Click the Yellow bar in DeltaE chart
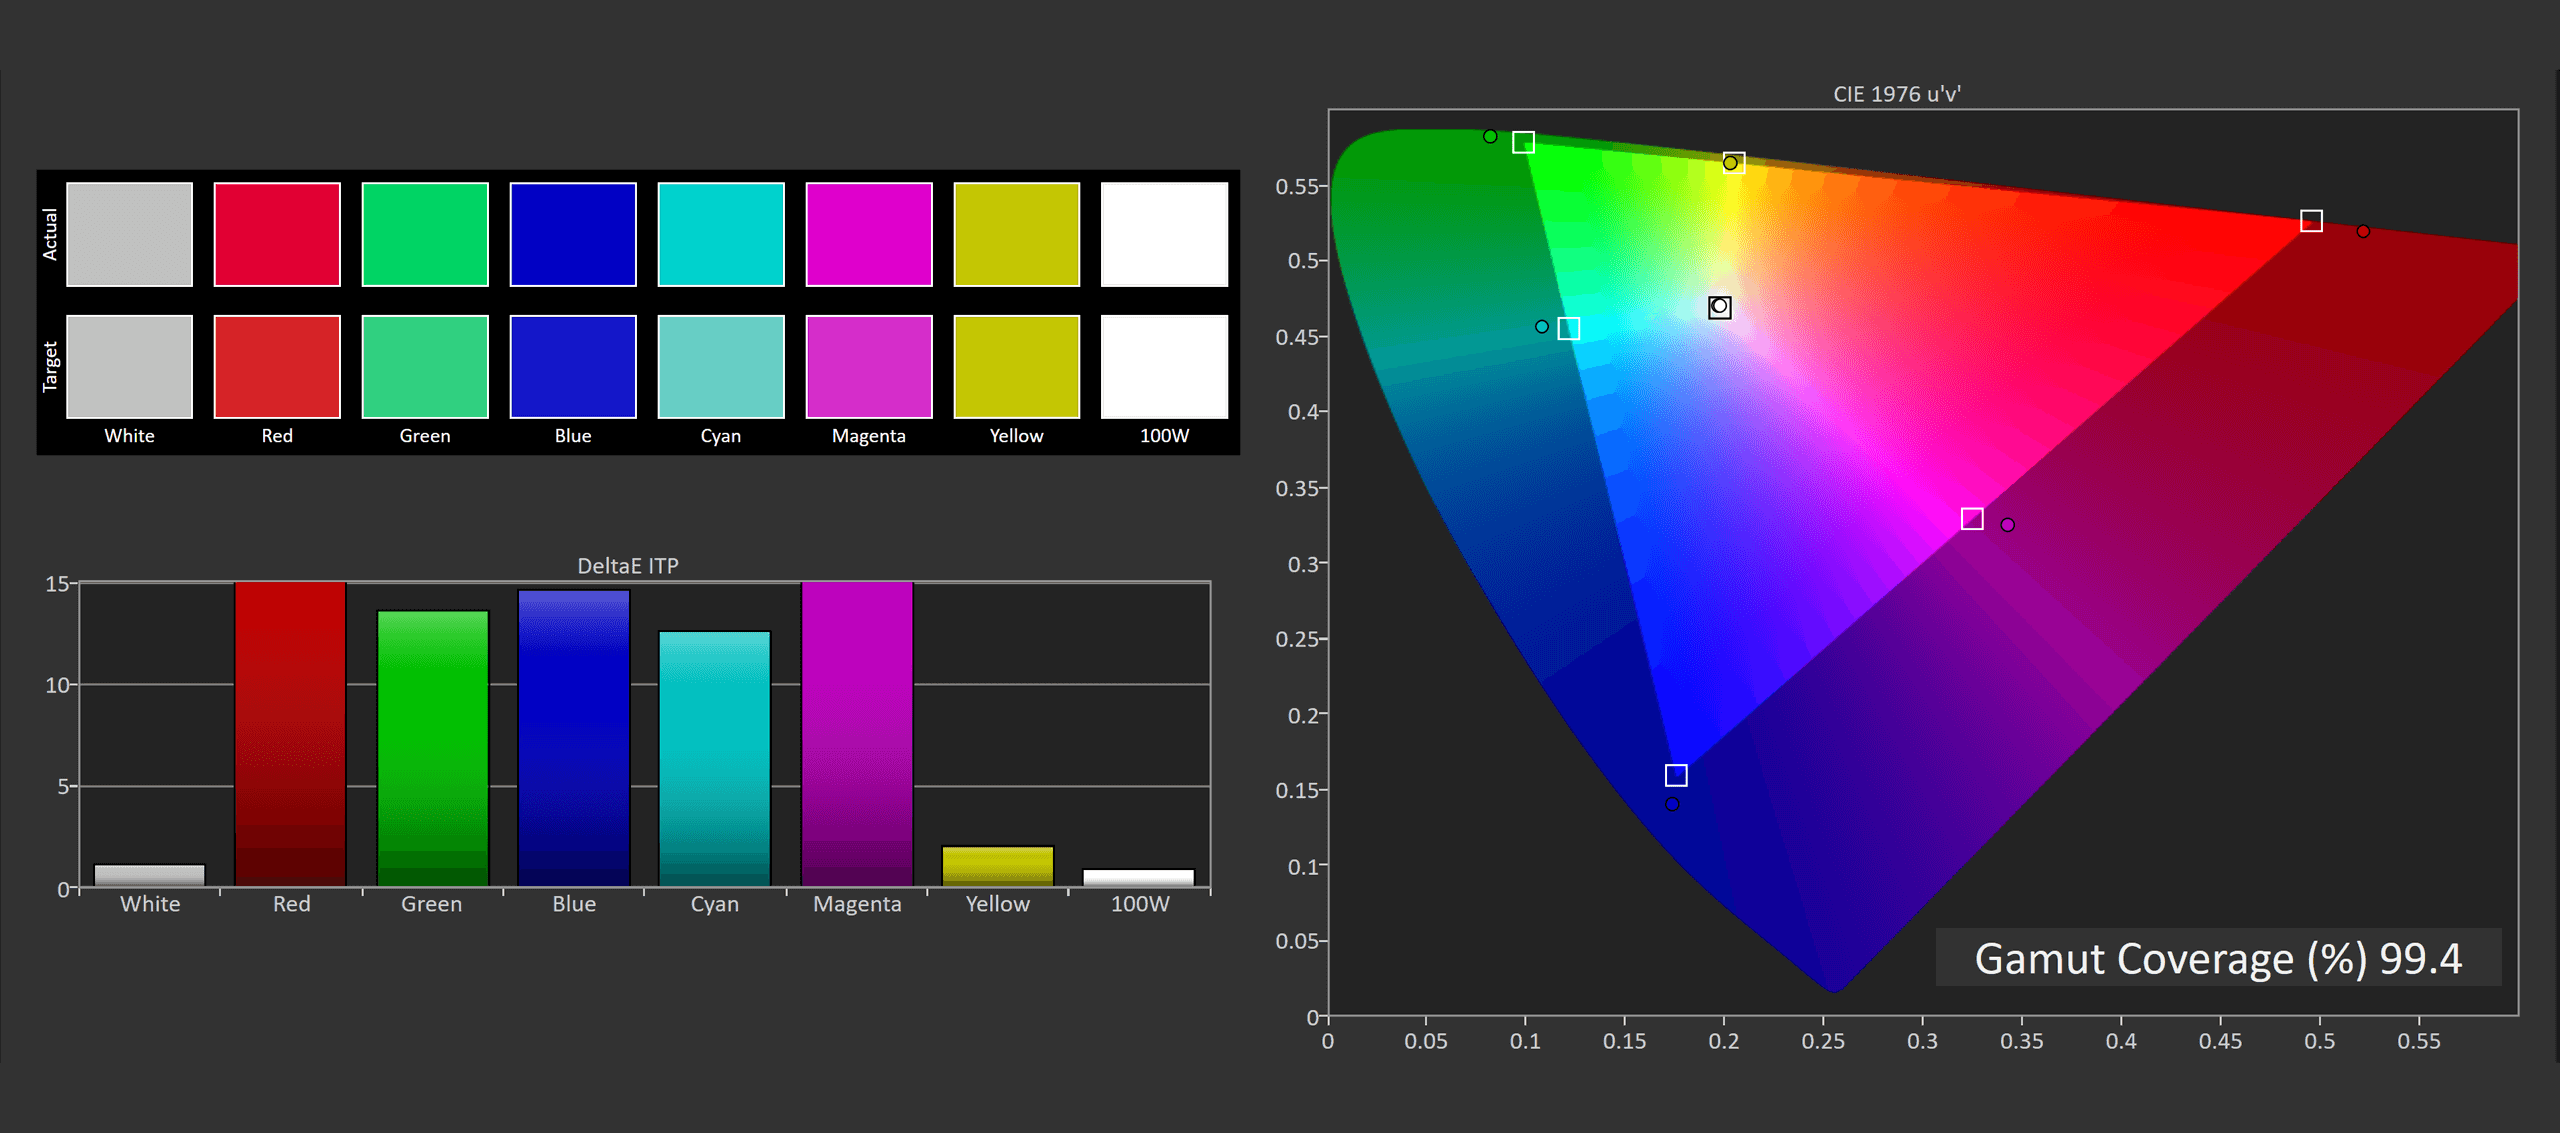 997,866
